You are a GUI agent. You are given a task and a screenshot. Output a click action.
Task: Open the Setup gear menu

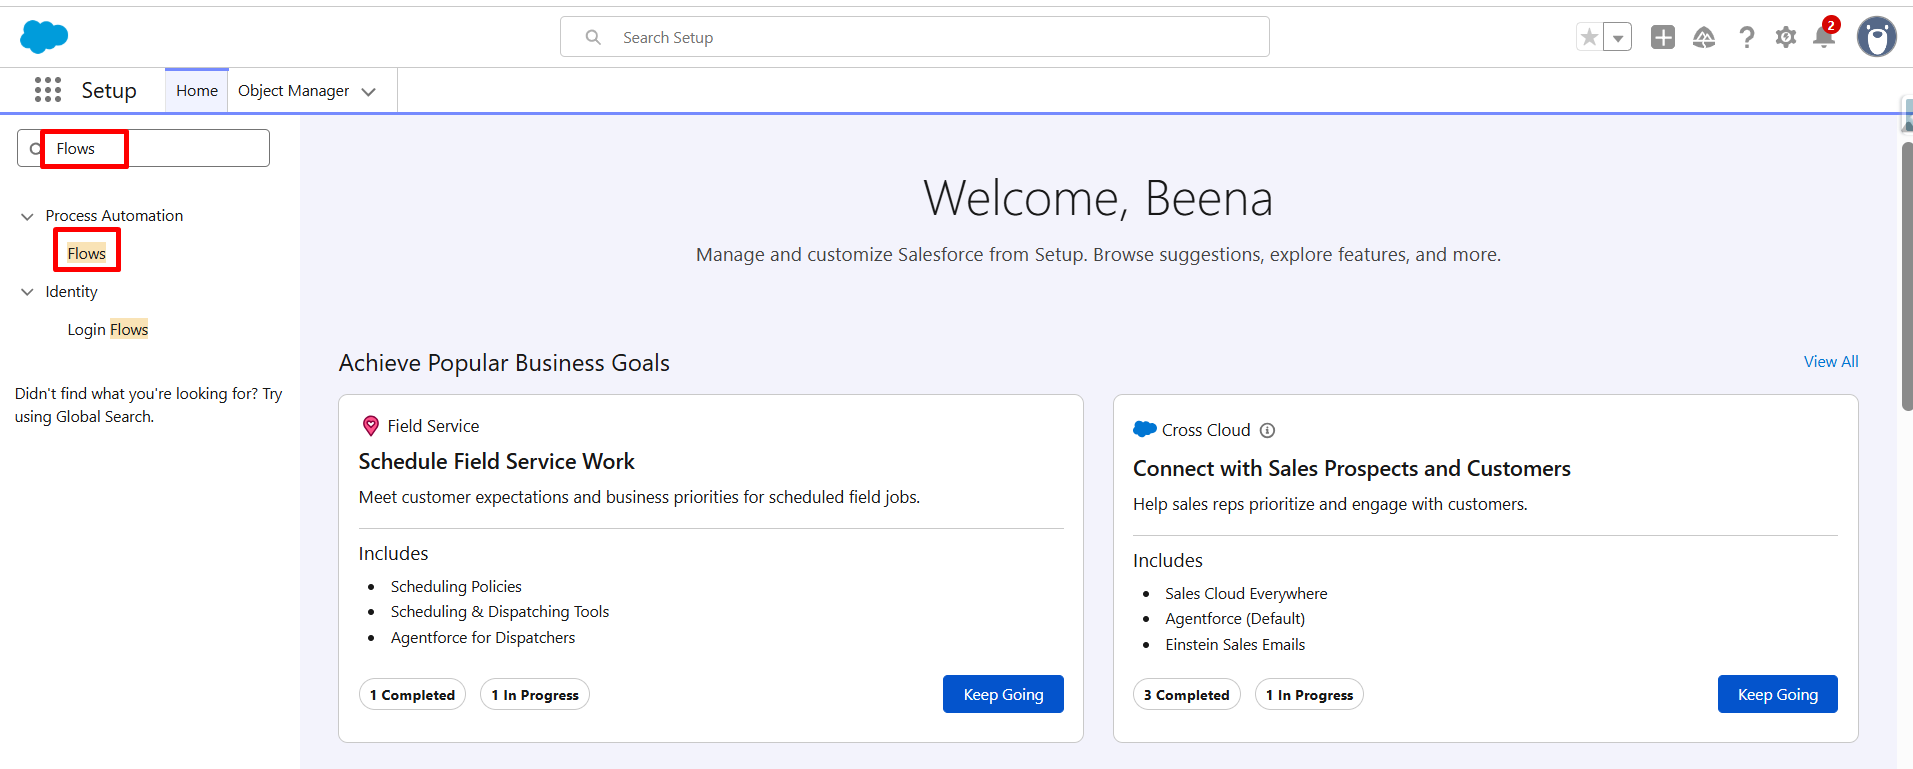click(1786, 37)
